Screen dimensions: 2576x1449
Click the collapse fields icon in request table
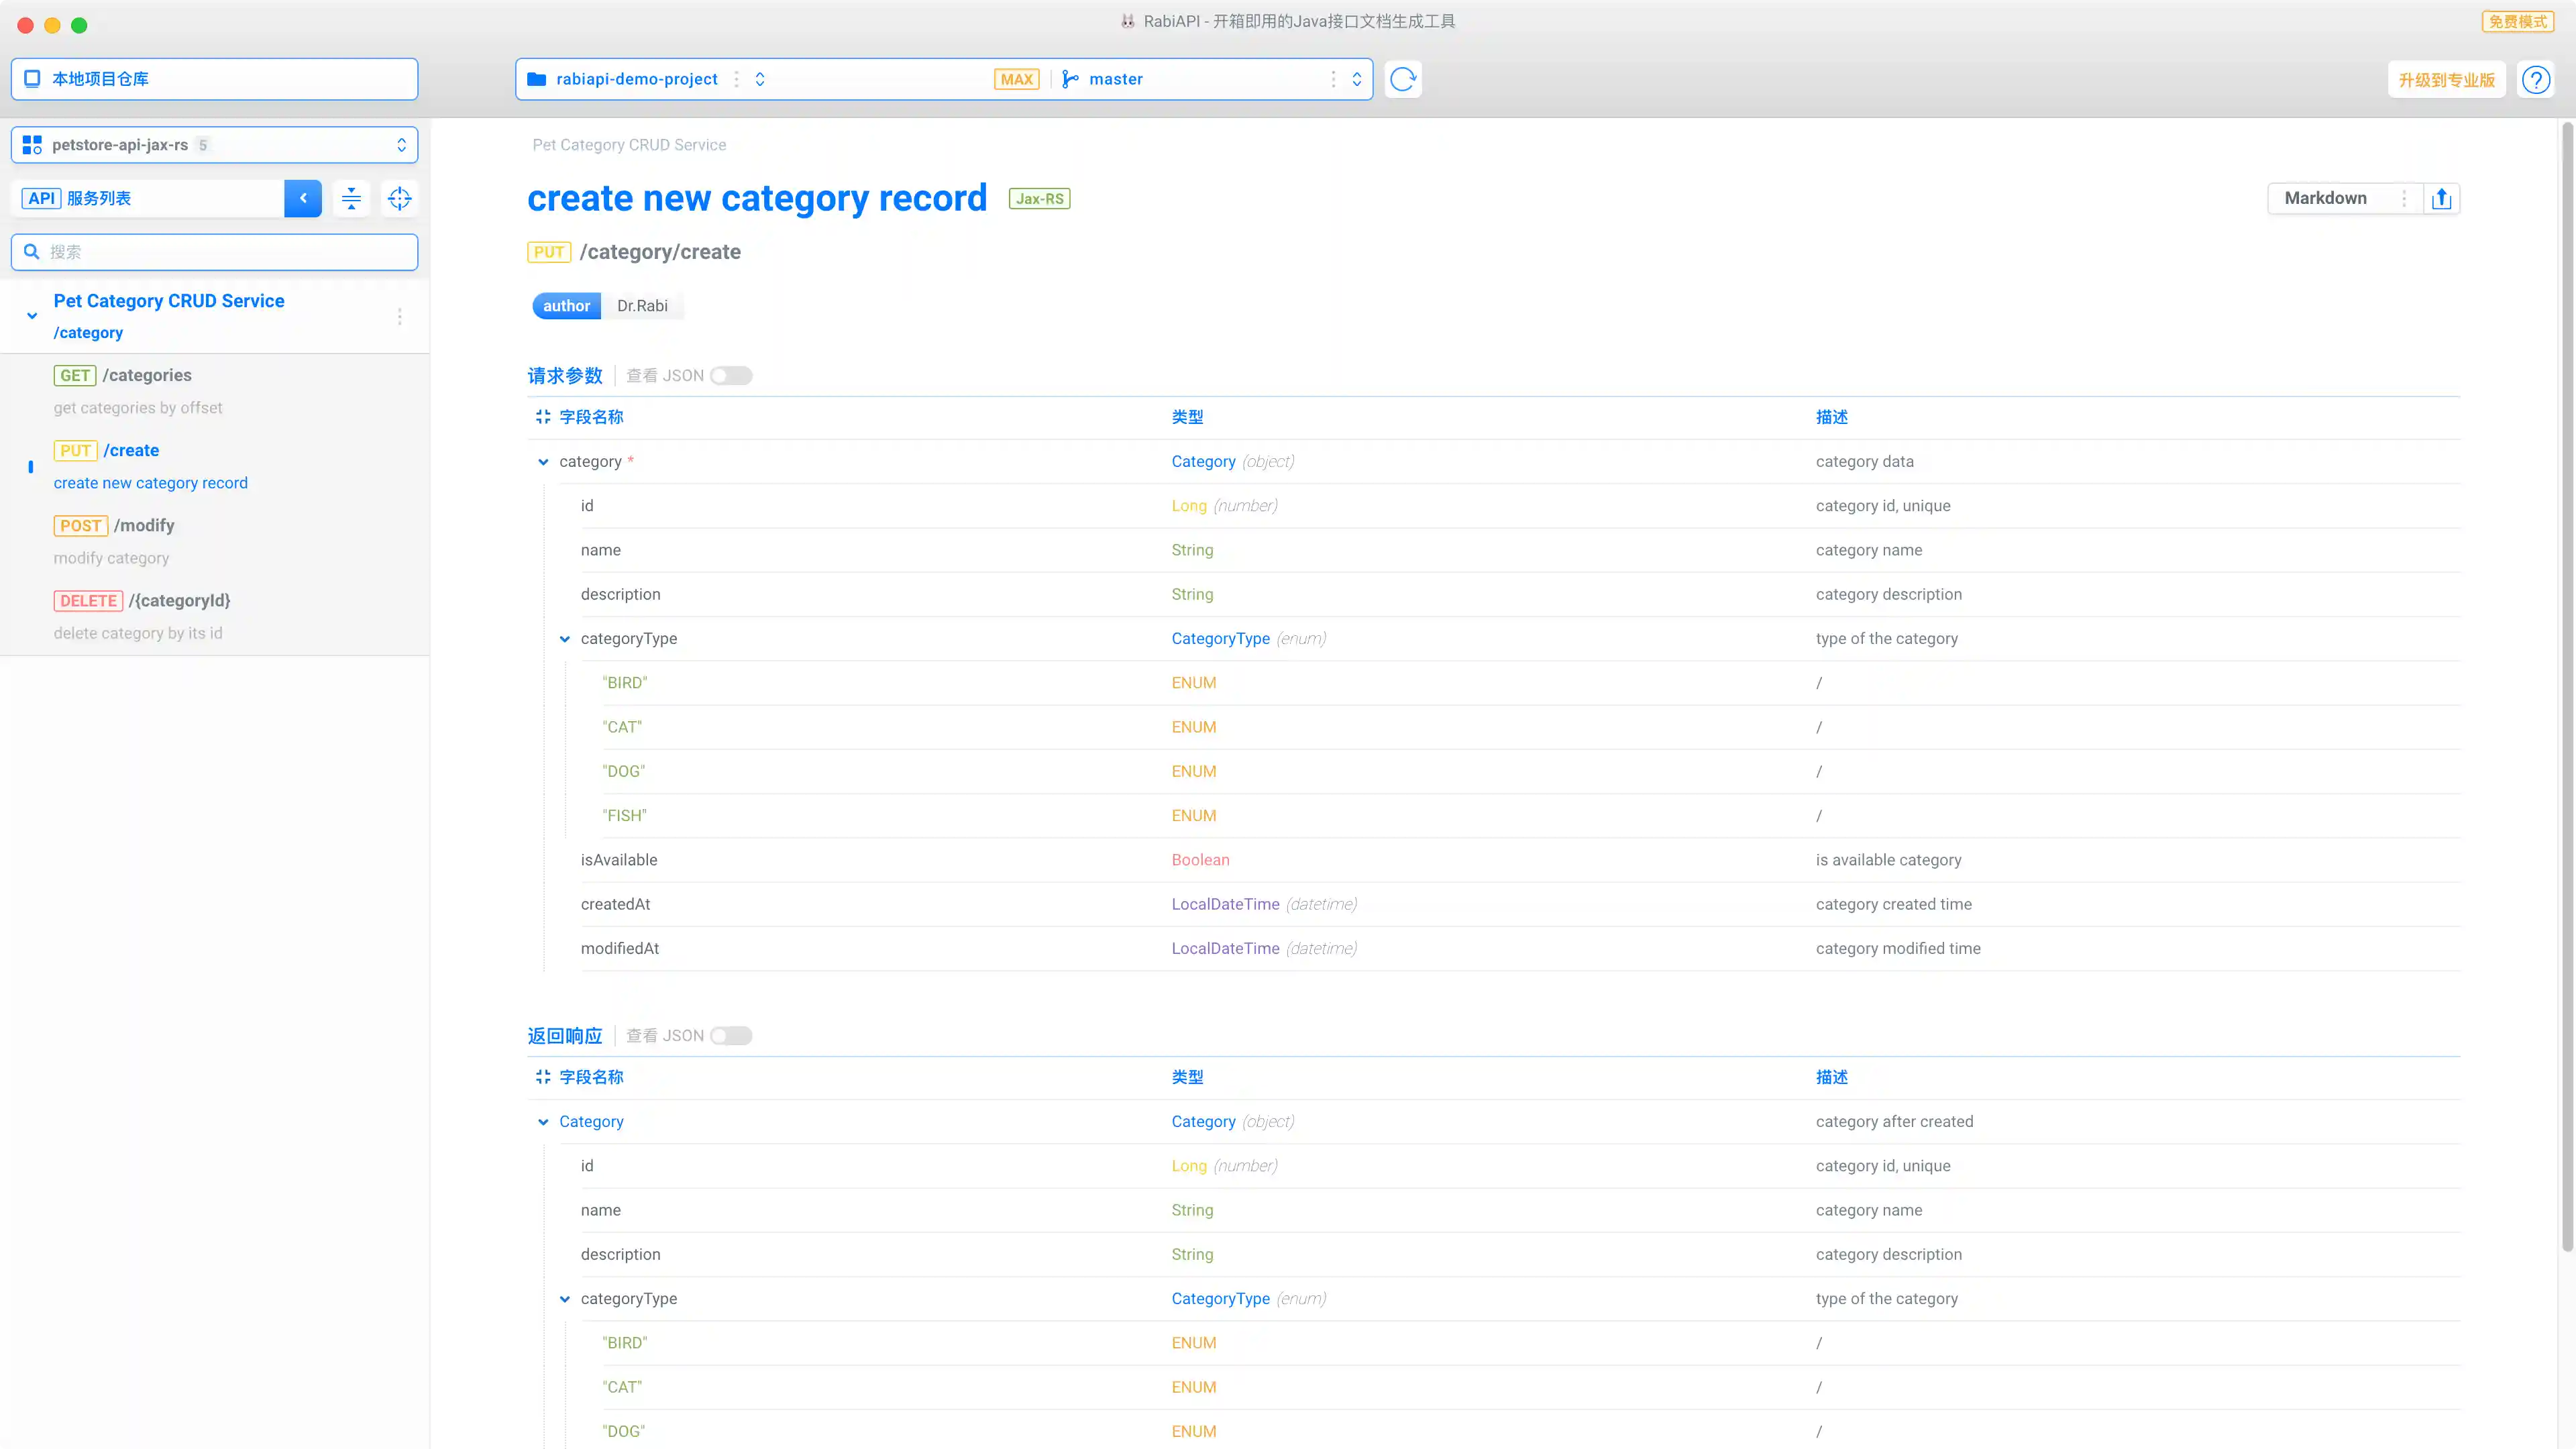pyautogui.click(x=543, y=417)
